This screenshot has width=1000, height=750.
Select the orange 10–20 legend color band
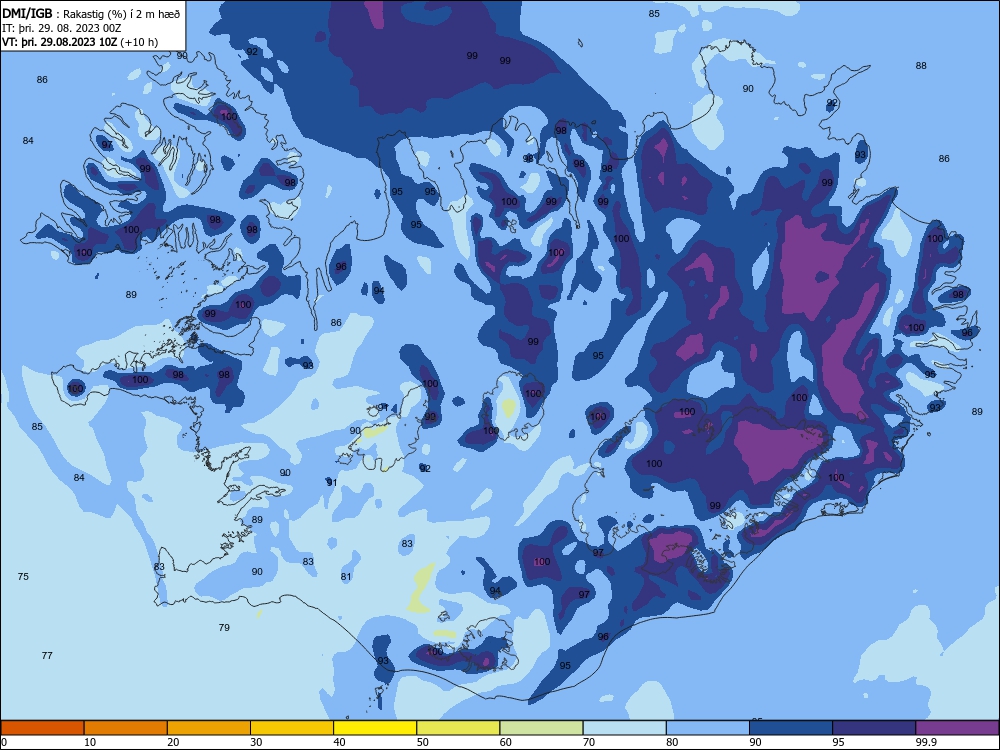pyautogui.click(x=126, y=728)
